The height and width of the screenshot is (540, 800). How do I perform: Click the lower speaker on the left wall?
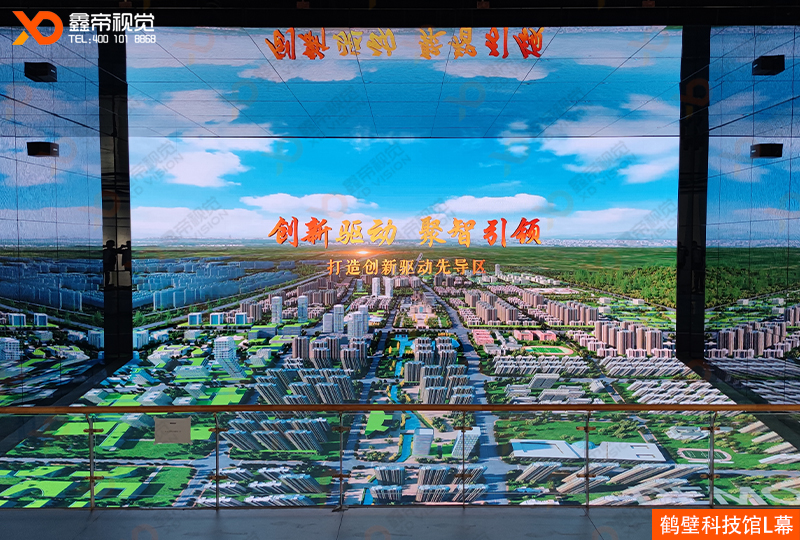(x=42, y=149)
